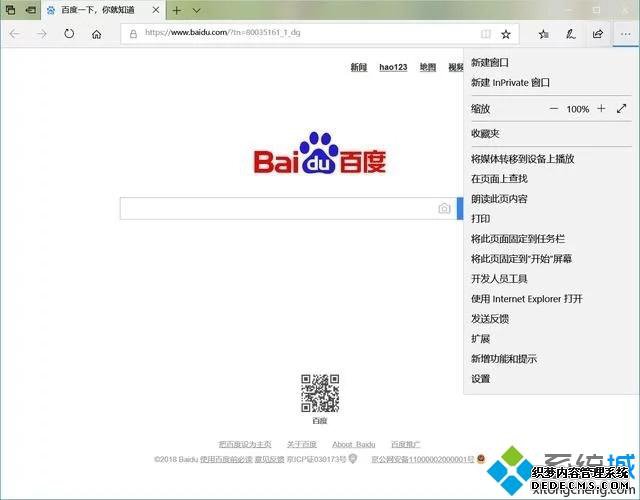The image size is (640, 500).
Task: Click the 100% zoom level value
Action: click(x=578, y=109)
